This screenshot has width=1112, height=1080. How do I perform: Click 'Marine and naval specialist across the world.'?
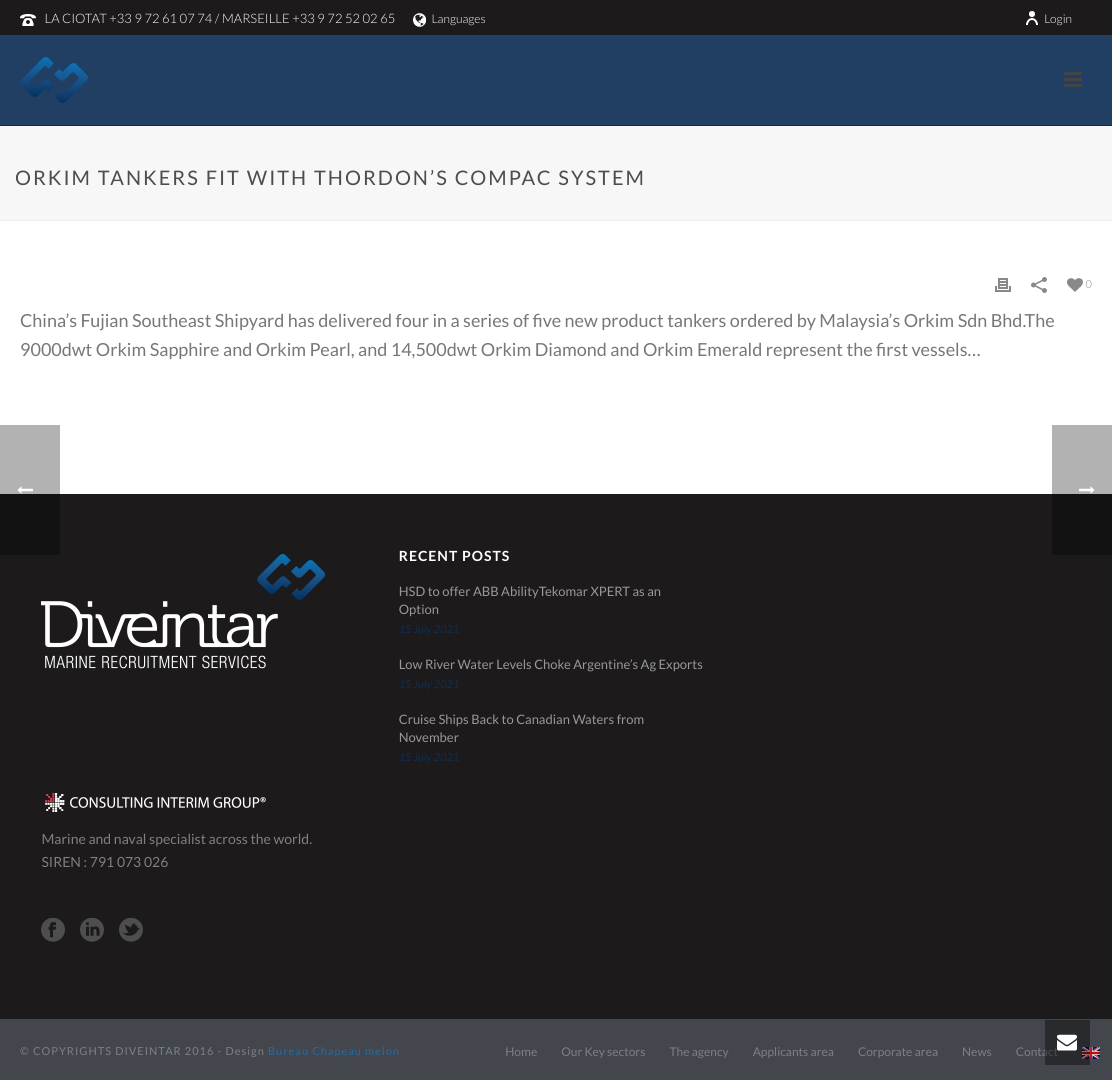point(177,839)
